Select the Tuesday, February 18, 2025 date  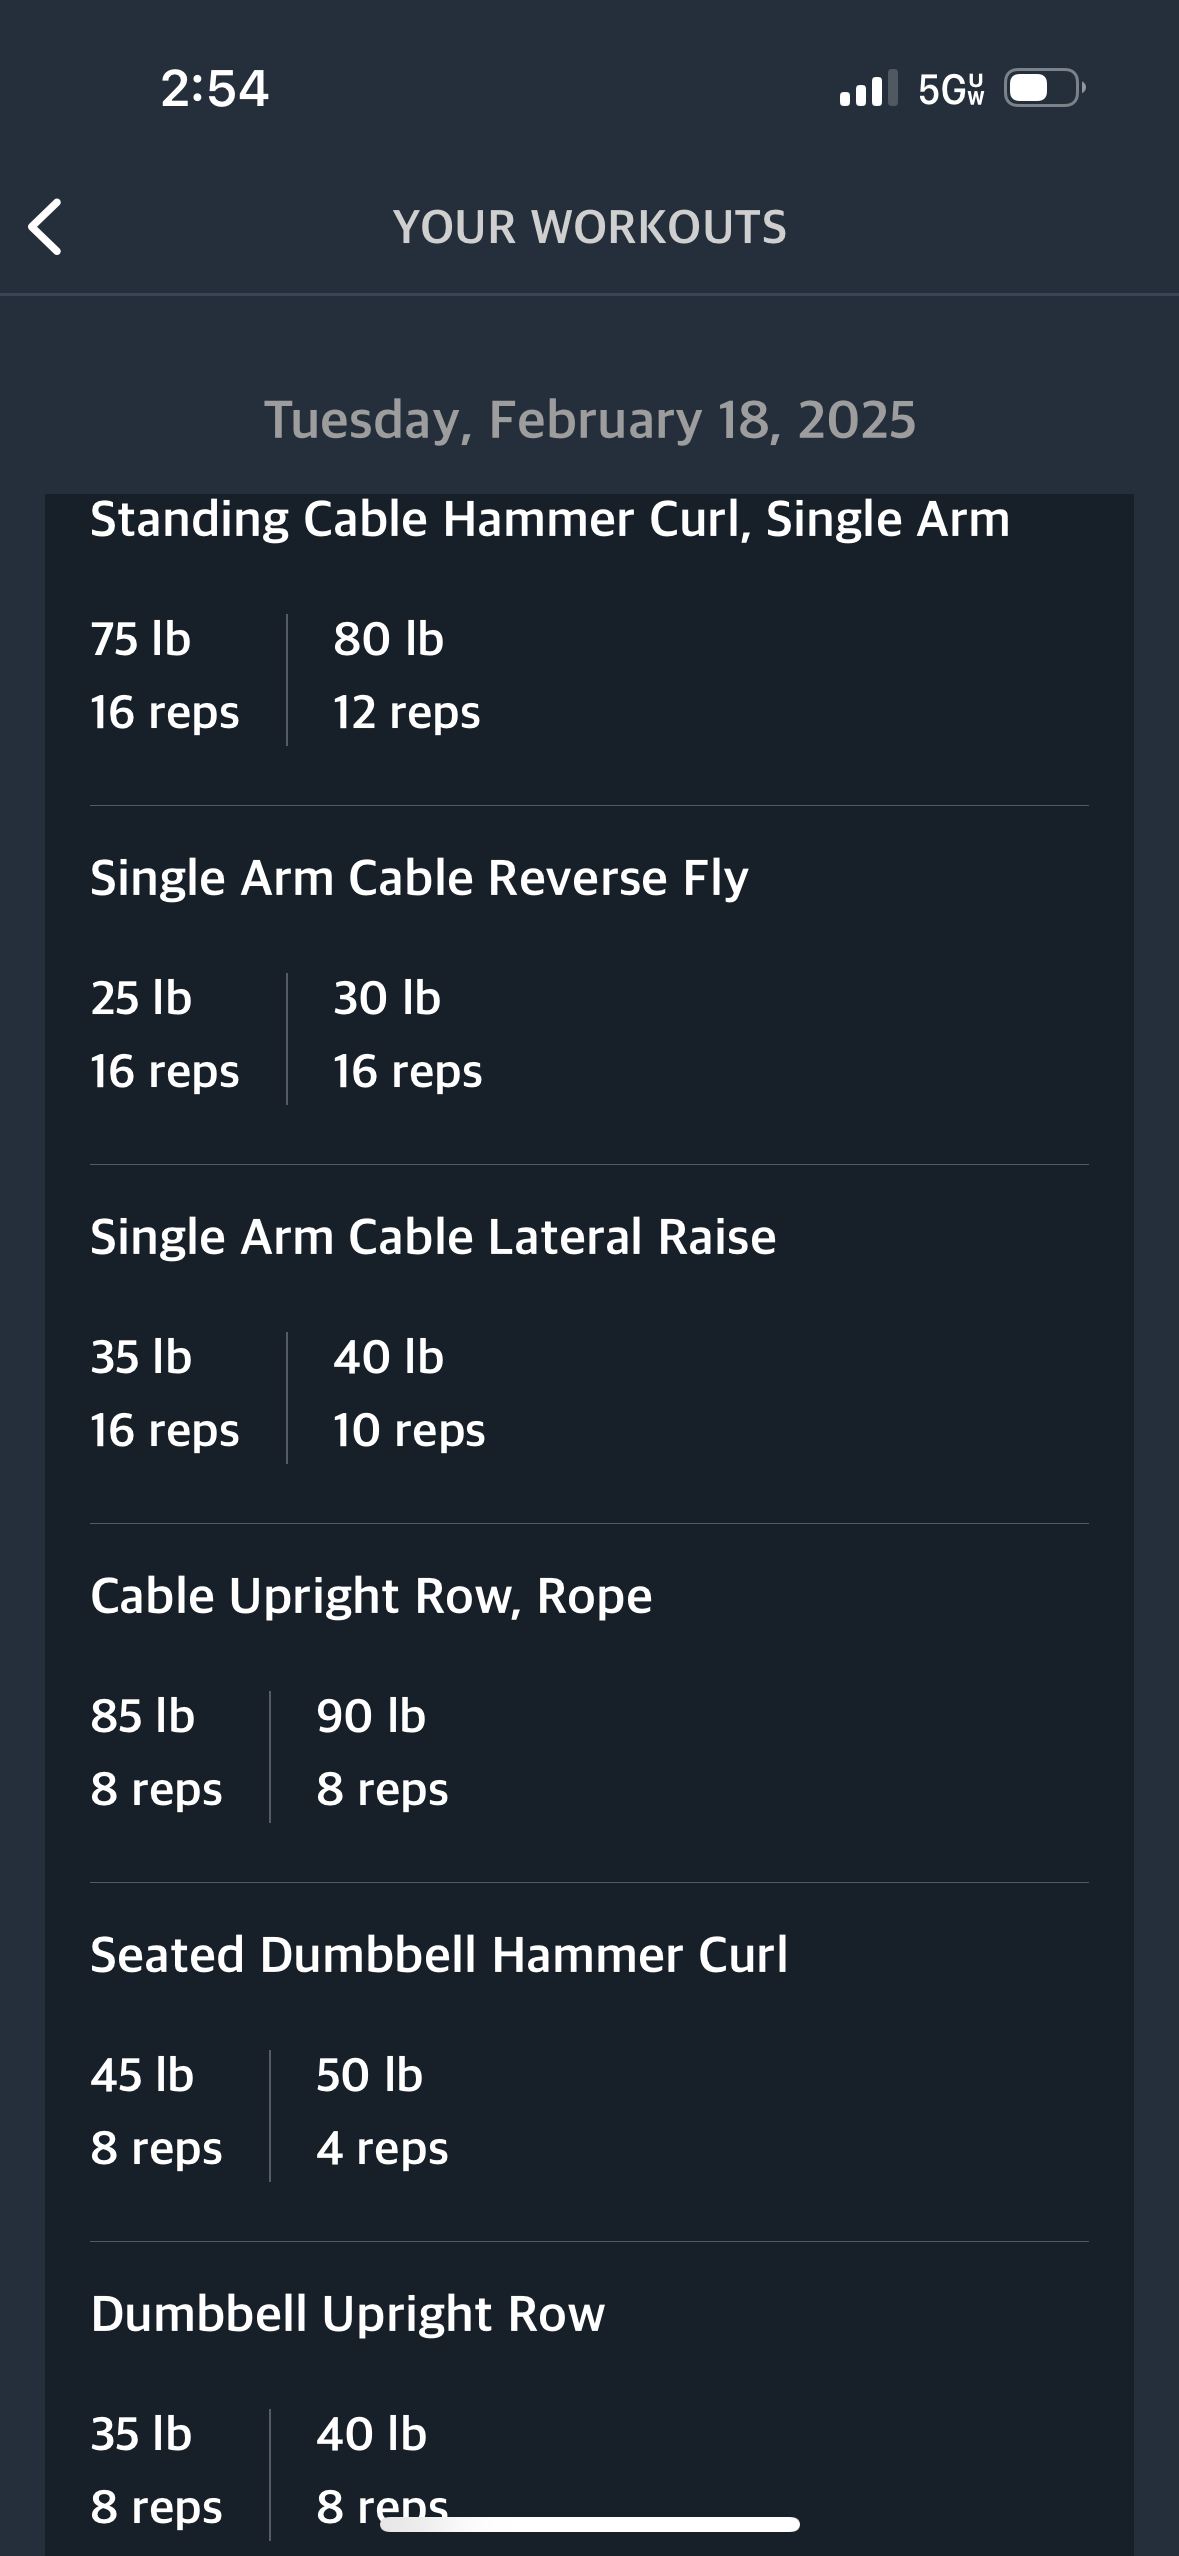(x=590, y=419)
